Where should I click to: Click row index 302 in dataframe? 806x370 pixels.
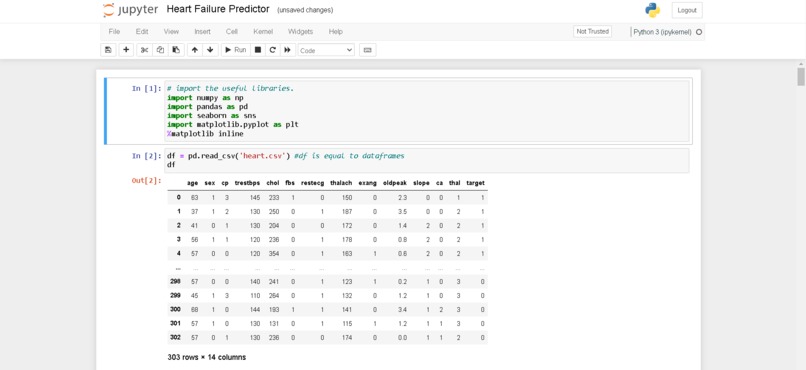(176, 338)
